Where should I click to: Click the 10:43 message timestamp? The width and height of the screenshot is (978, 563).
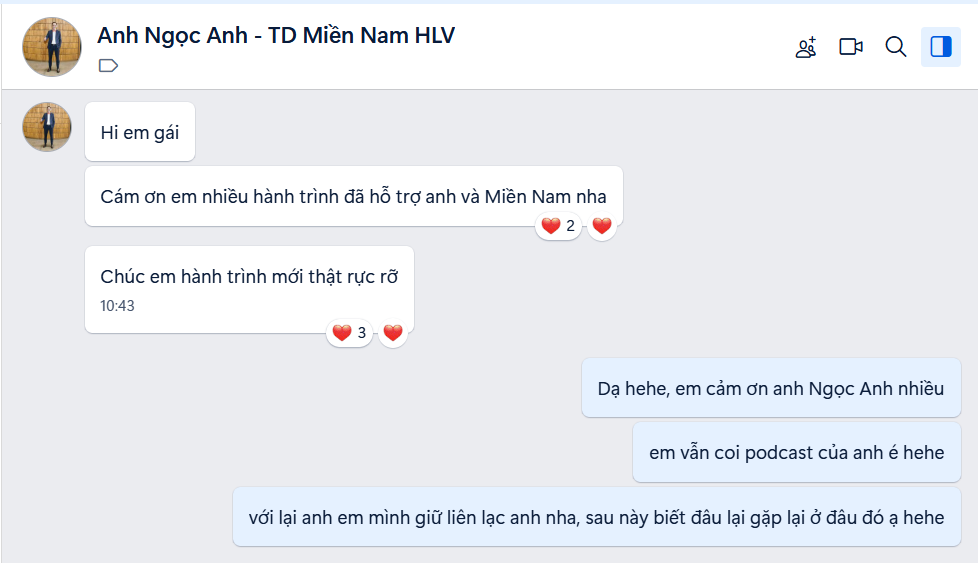pos(117,306)
